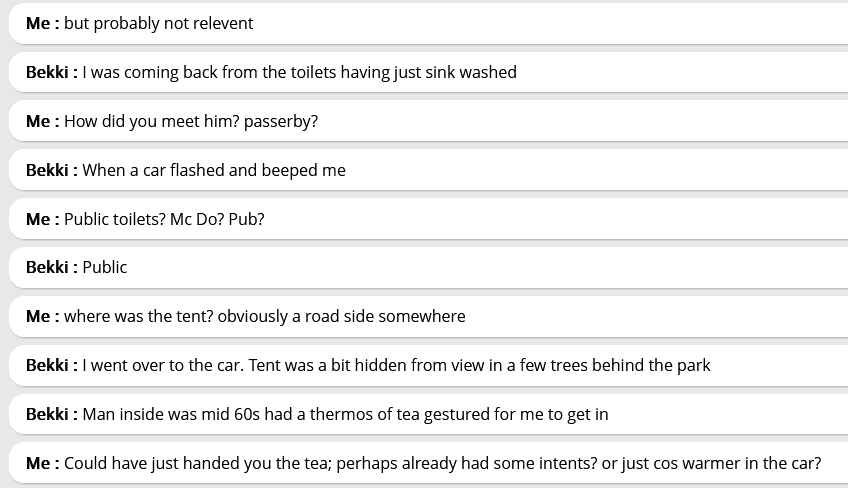848x488 pixels.
Task: Click the "Me :" label beside "Could have just handed"
Action: point(42,463)
